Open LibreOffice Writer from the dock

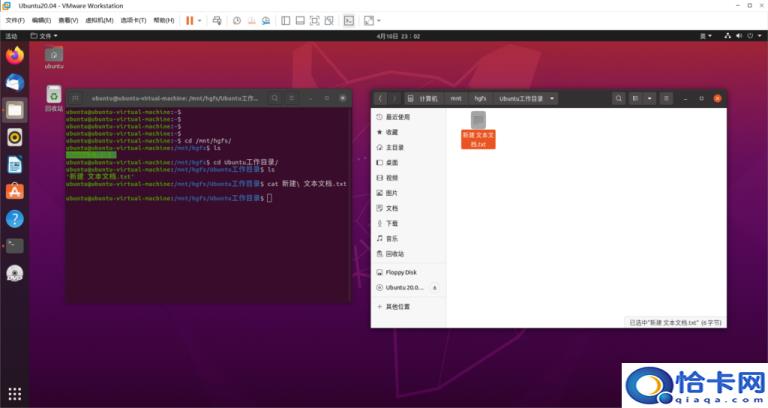pos(14,164)
